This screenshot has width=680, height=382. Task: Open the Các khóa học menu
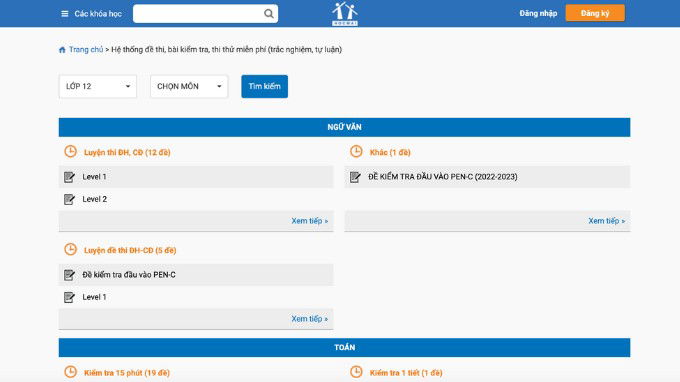[98, 14]
